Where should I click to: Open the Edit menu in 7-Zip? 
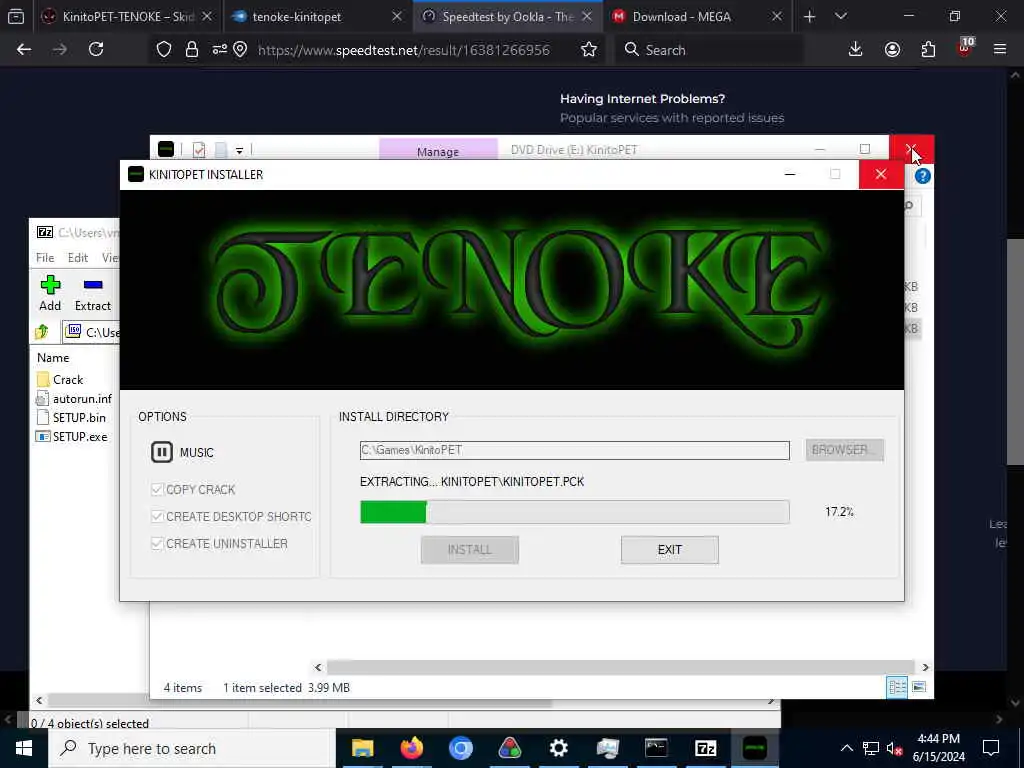tap(78, 258)
